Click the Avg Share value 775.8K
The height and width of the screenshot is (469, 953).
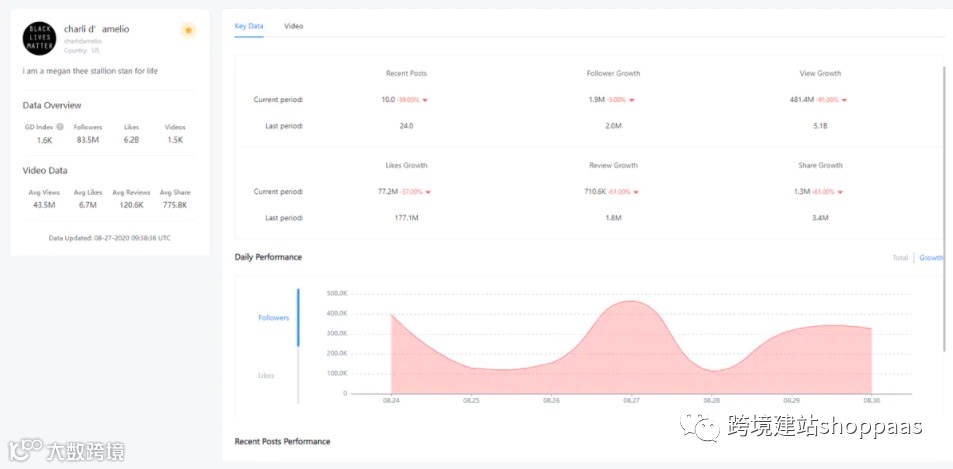tap(175, 205)
